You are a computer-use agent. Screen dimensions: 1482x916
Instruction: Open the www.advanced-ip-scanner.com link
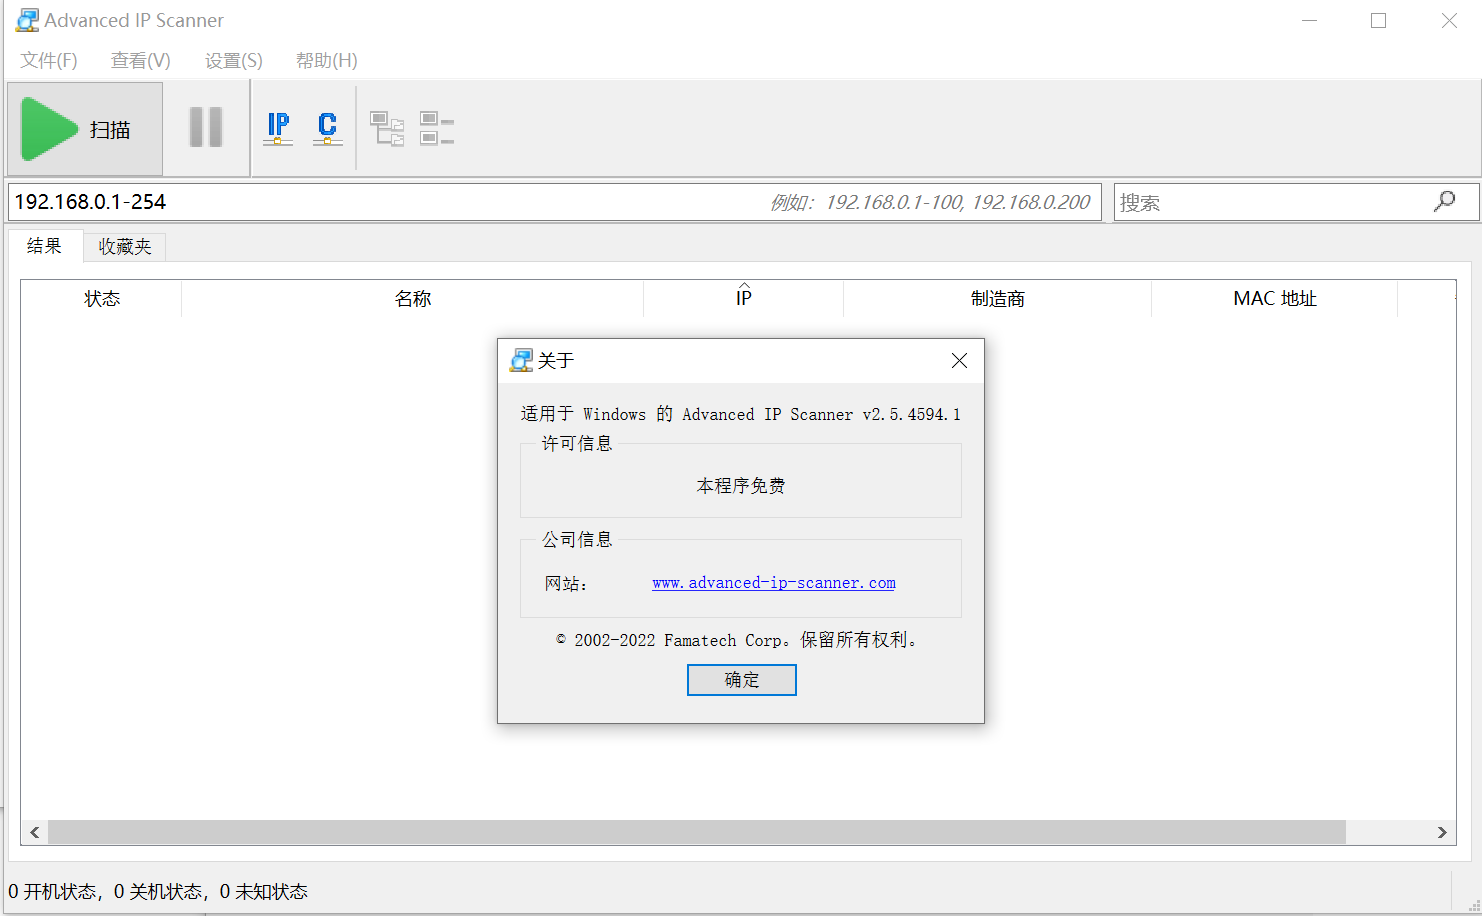pos(774,583)
